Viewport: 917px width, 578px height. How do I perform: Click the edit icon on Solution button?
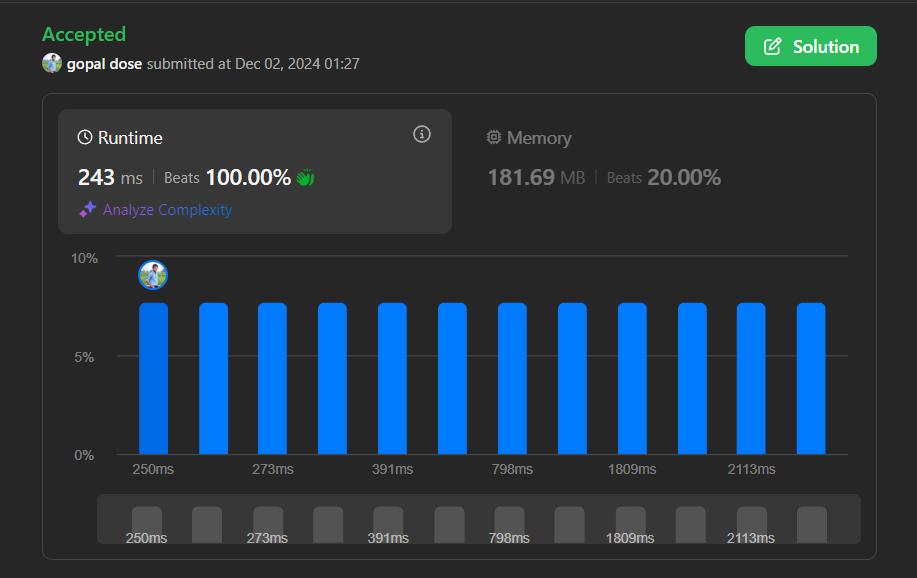(x=773, y=46)
